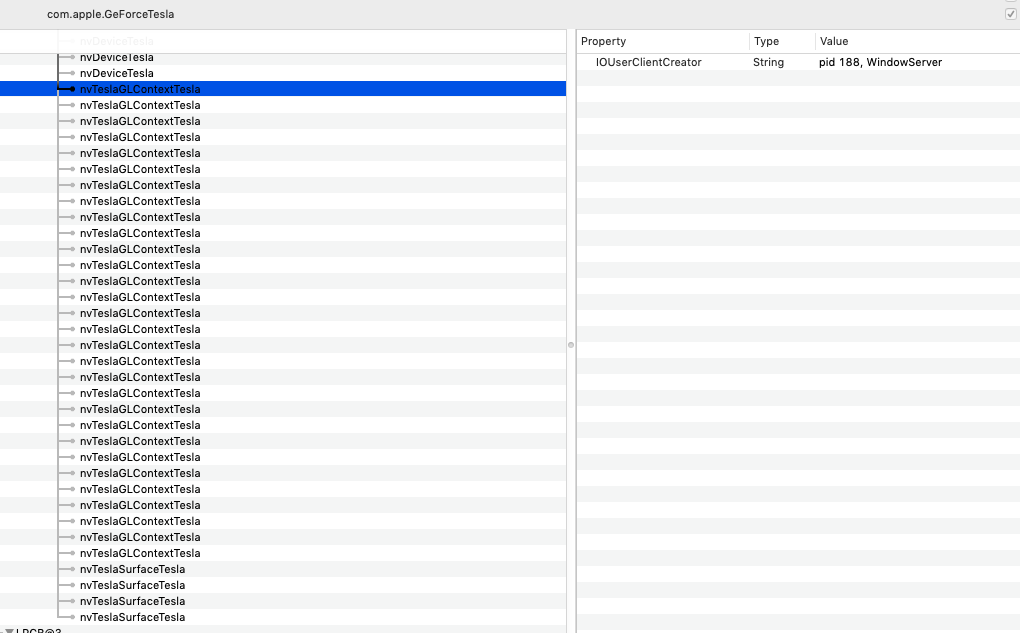The height and width of the screenshot is (633, 1020).
Task: Select the IOUserClientCreator property cell
Action: click(649, 62)
